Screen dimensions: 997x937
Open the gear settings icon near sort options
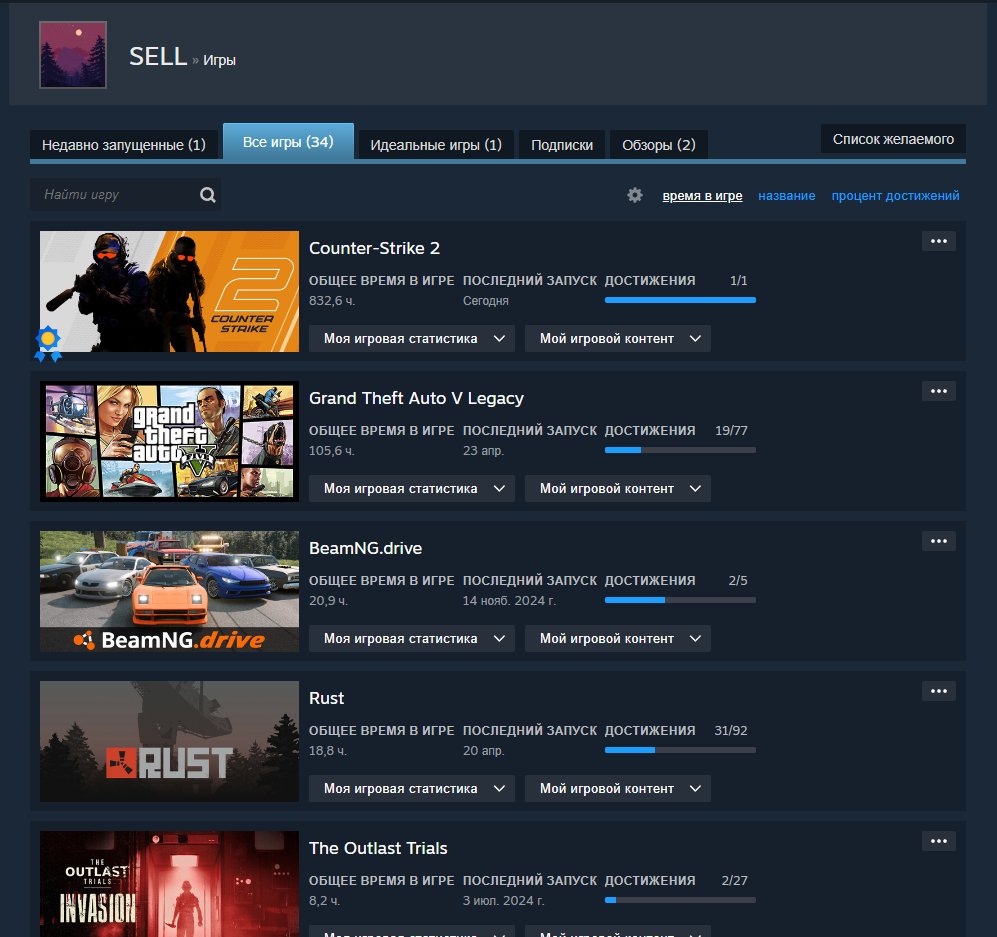click(x=635, y=195)
